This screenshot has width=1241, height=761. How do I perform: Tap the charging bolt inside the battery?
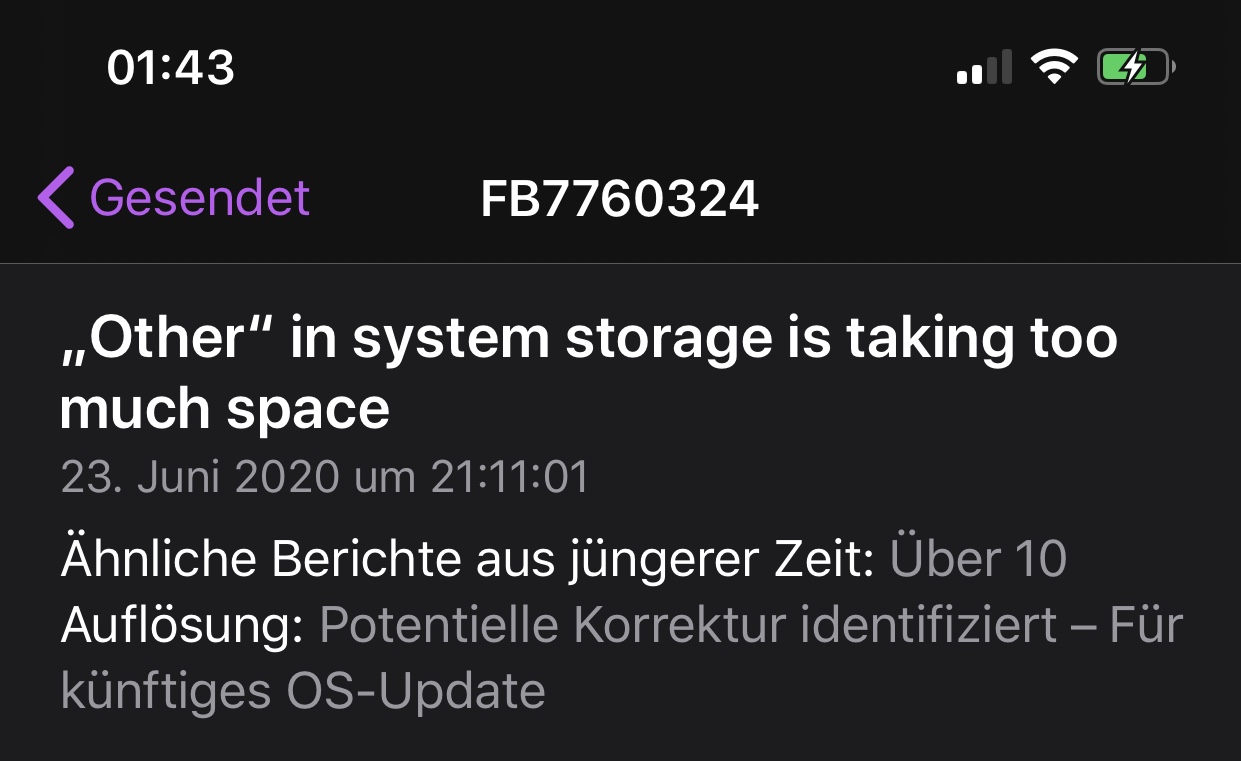click(1133, 68)
